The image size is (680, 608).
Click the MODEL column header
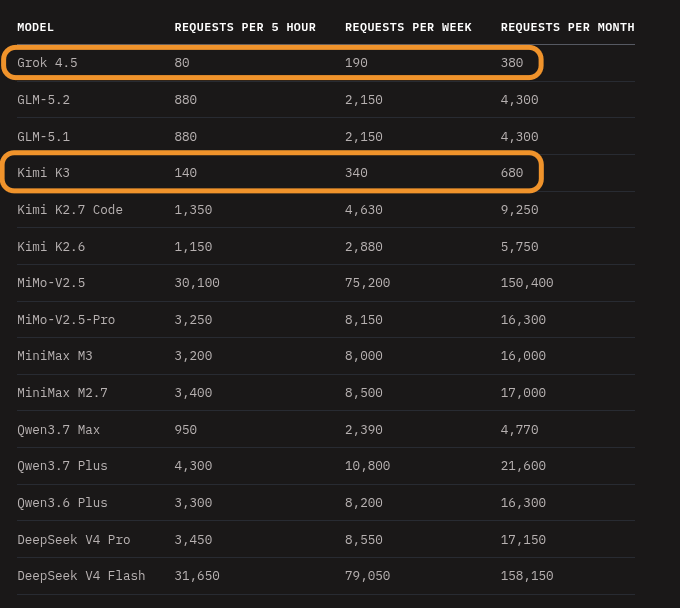coord(36,27)
